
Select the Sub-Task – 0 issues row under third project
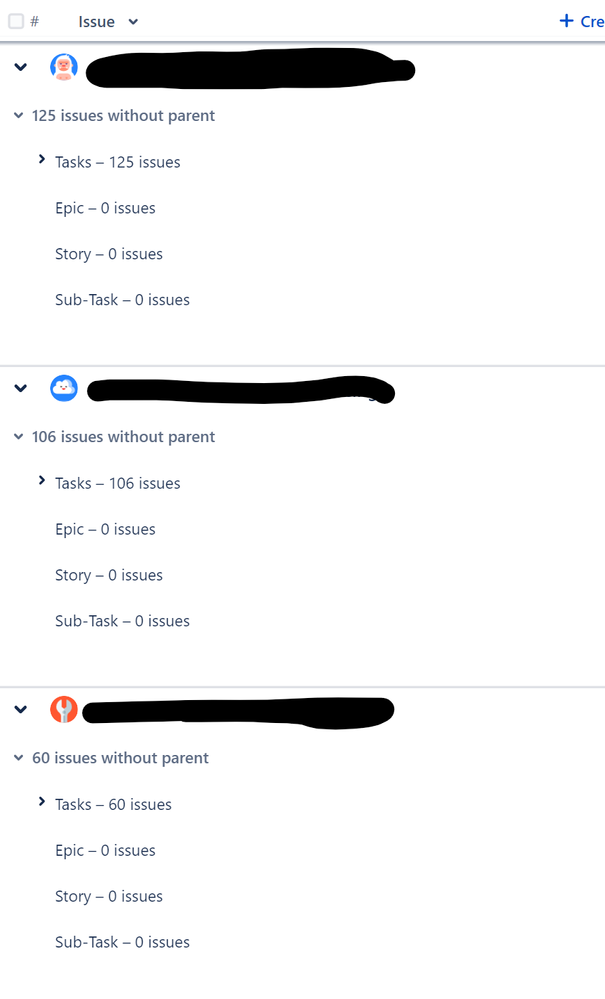click(122, 941)
